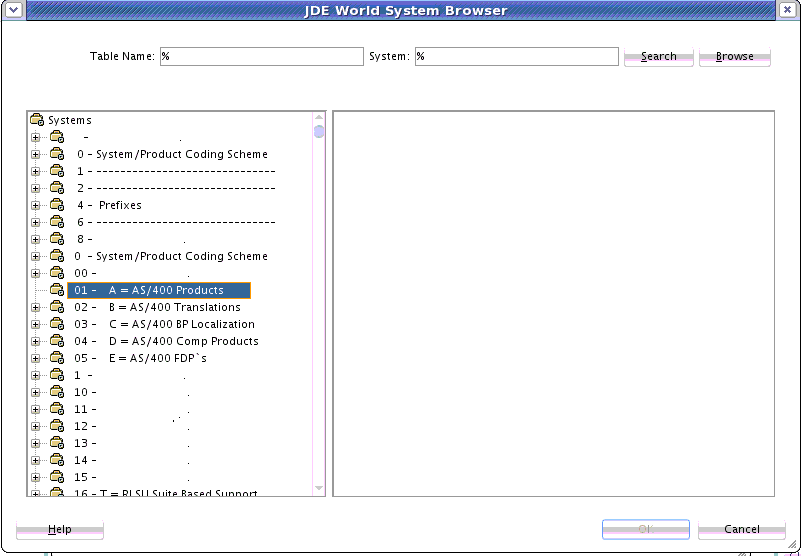
Task: Click folder icon of '05 - E = AS/400 FDP`s'
Action: pyautogui.click(x=57, y=358)
